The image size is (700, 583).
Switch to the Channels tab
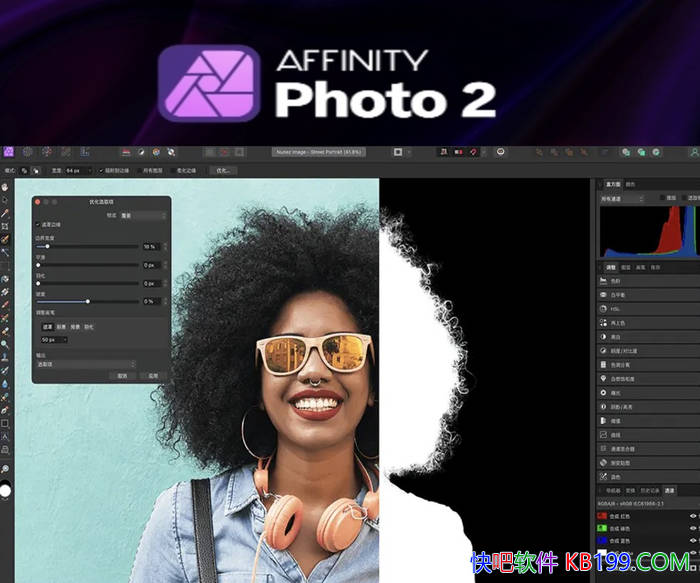click(x=669, y=491)
